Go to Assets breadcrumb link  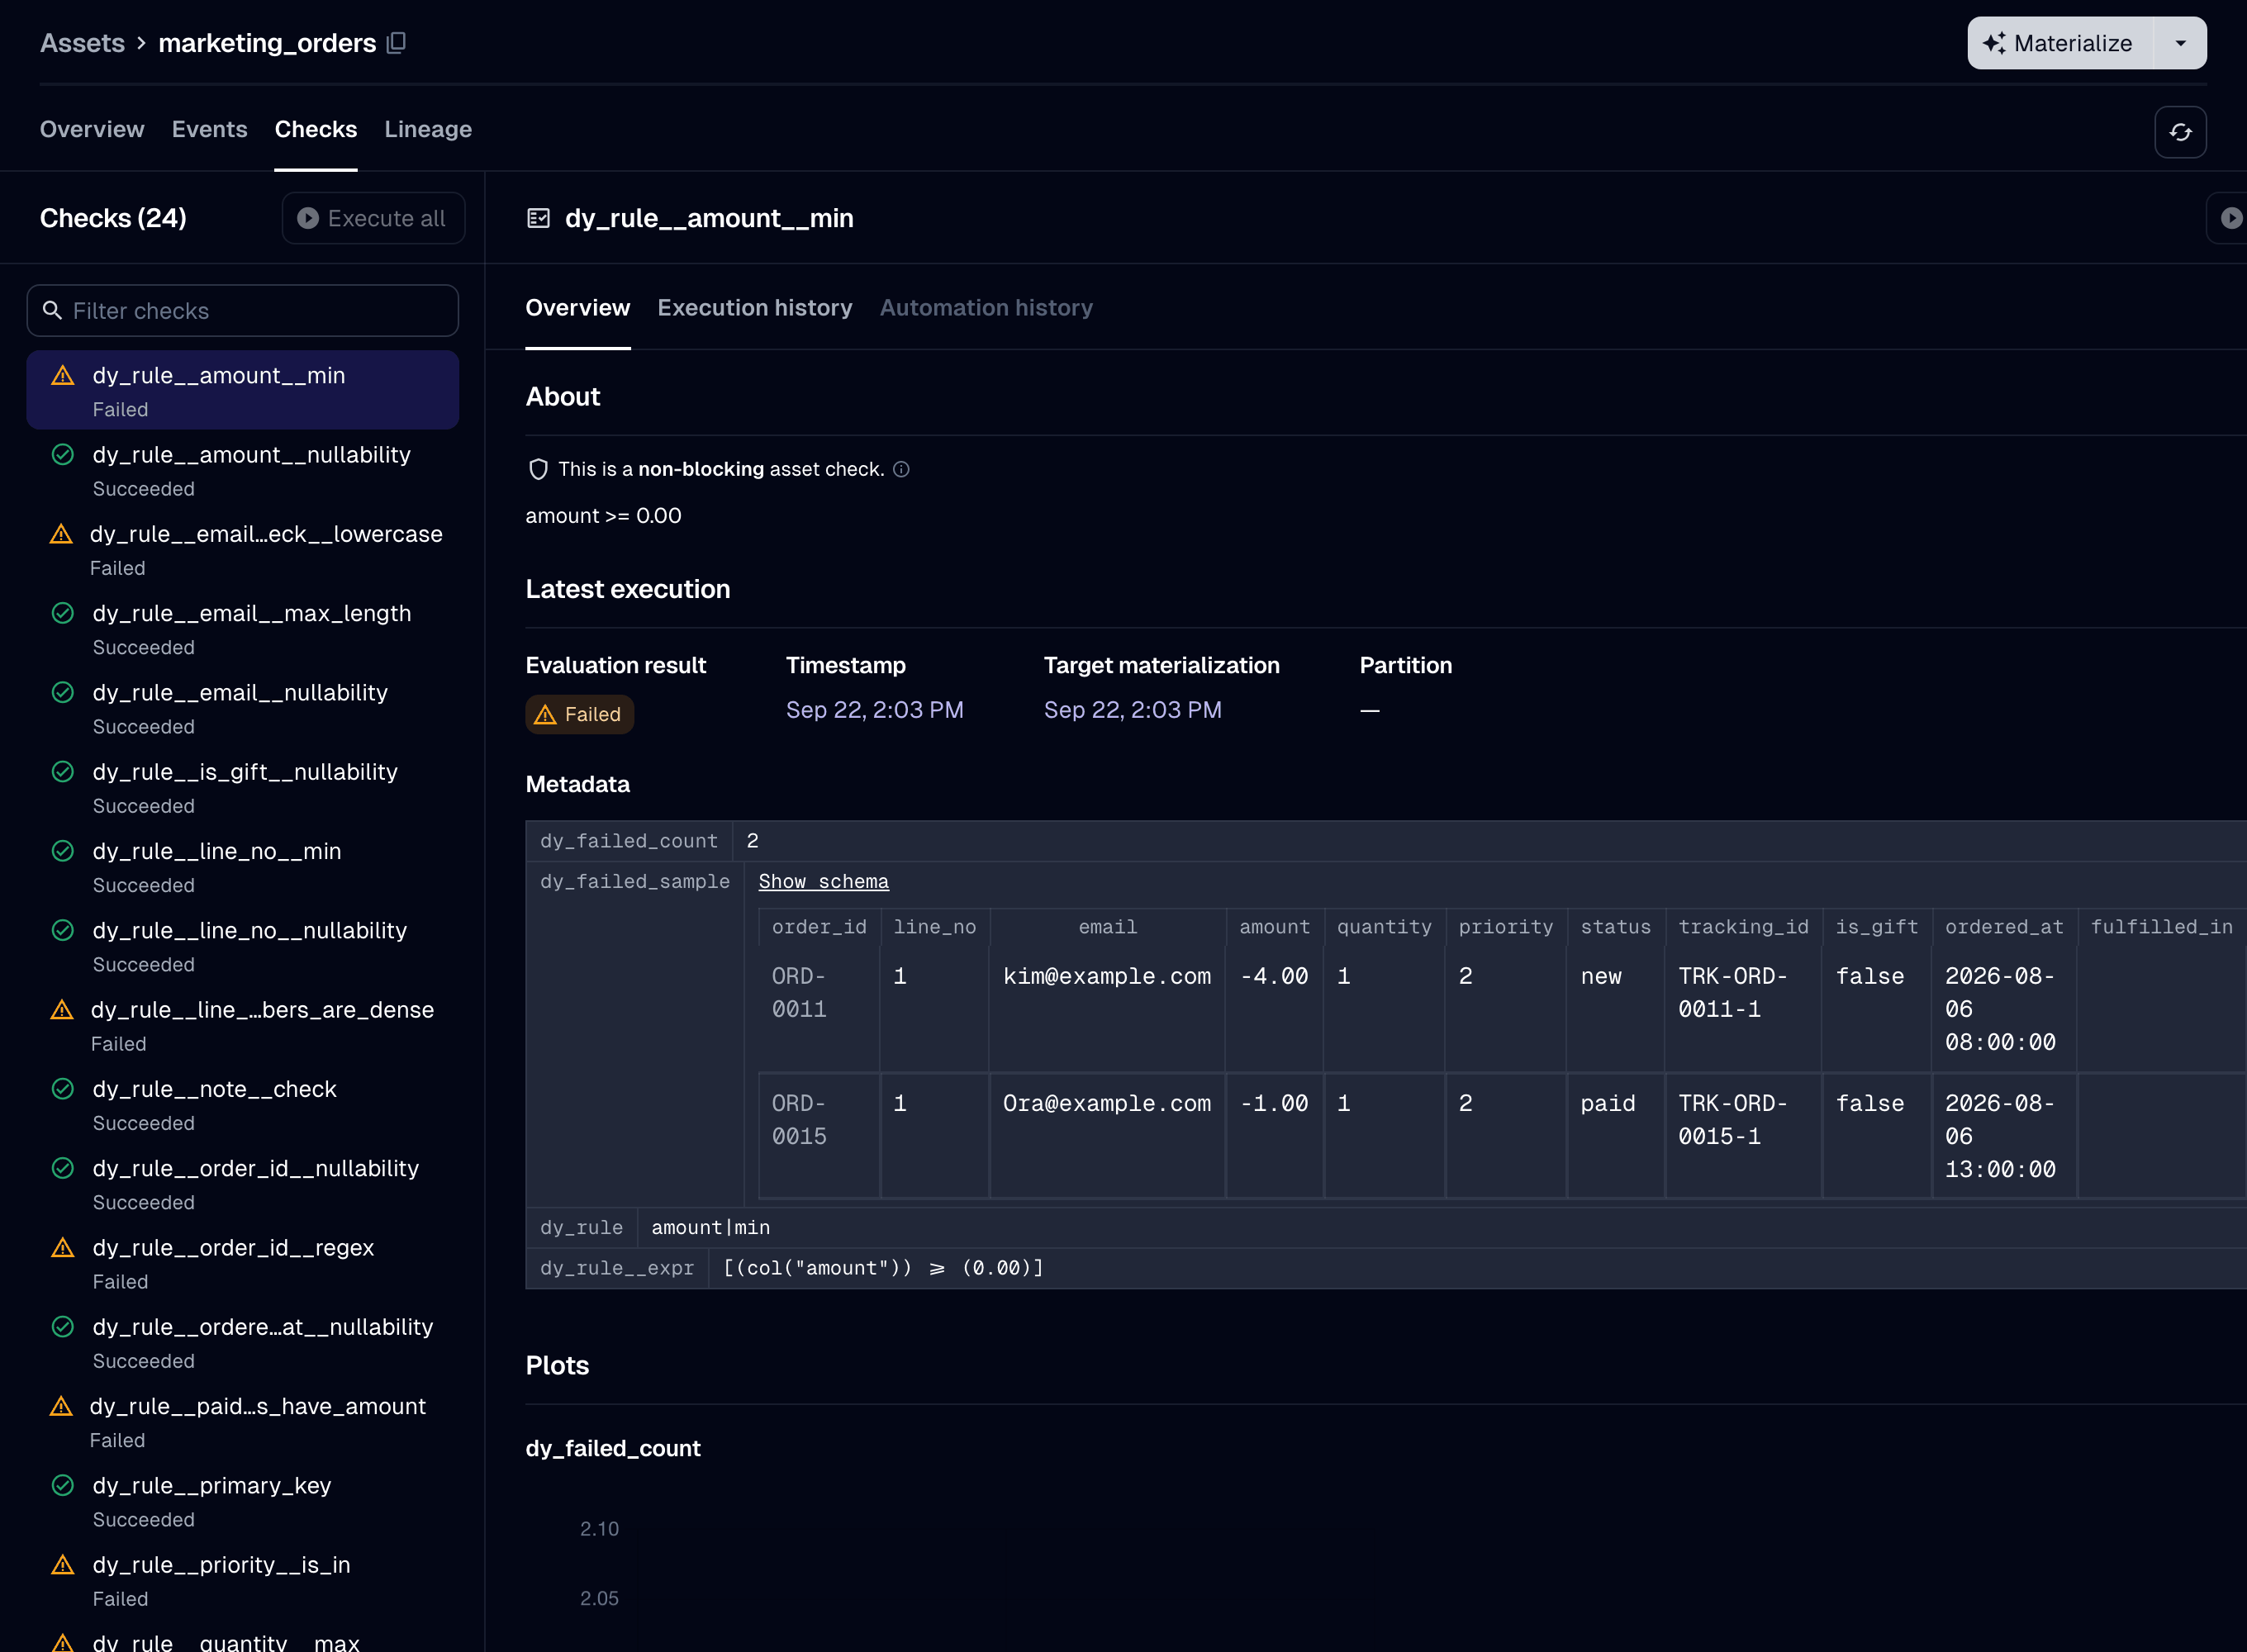pos(82,43)
